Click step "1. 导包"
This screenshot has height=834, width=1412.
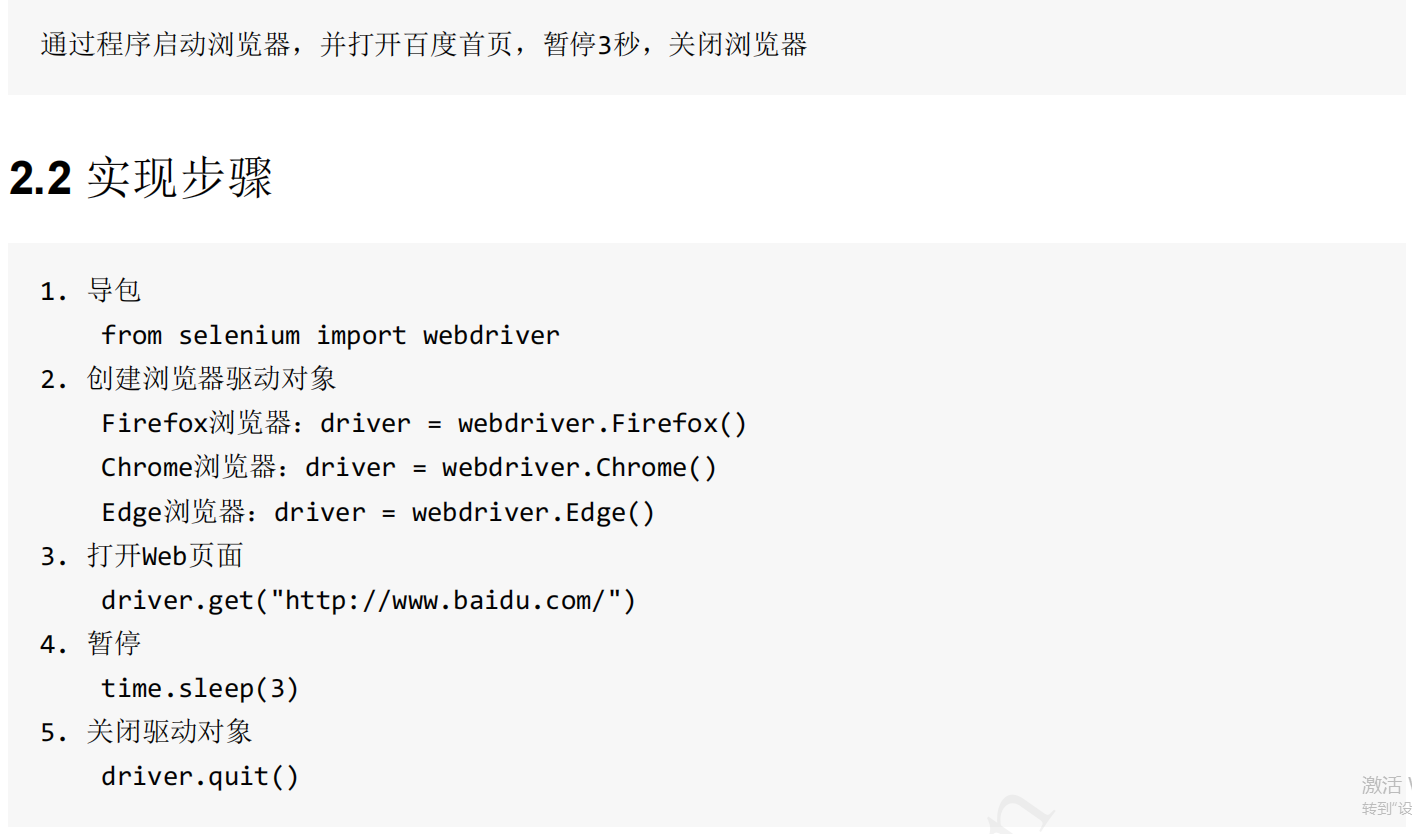pyautogui.click(x=91, y=291)
